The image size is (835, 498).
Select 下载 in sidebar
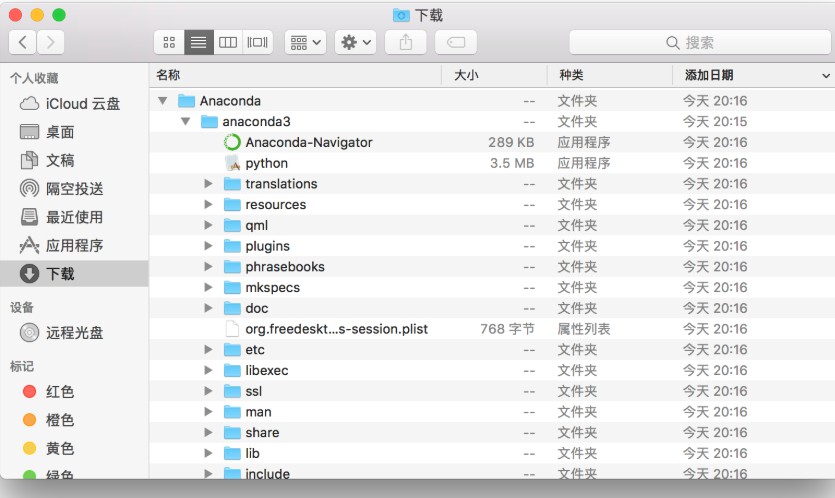point(74,274)
